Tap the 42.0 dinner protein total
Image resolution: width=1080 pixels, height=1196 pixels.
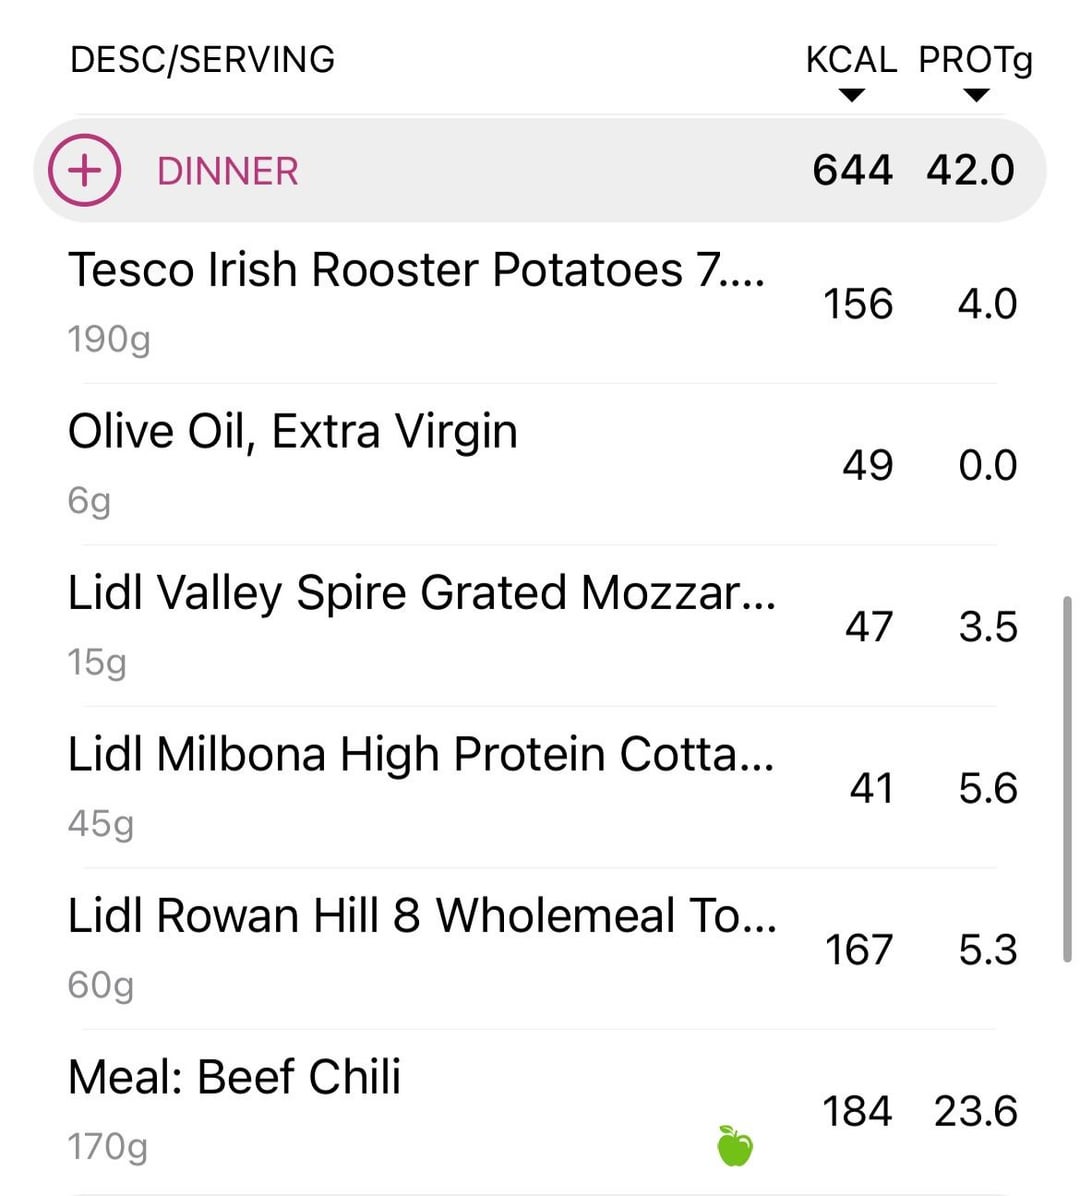(970, 170)
